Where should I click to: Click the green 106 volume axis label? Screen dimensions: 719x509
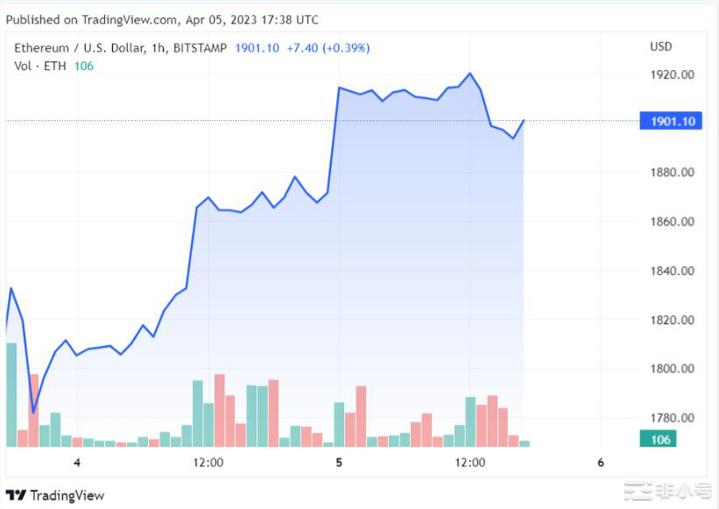click(x=661, y=439)
